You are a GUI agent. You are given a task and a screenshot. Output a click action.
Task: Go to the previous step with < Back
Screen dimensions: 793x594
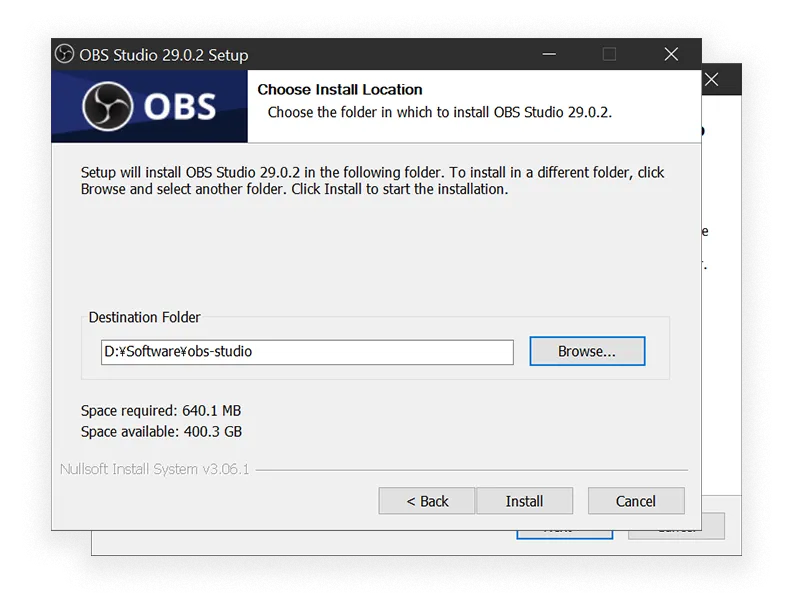click(427, 501)
